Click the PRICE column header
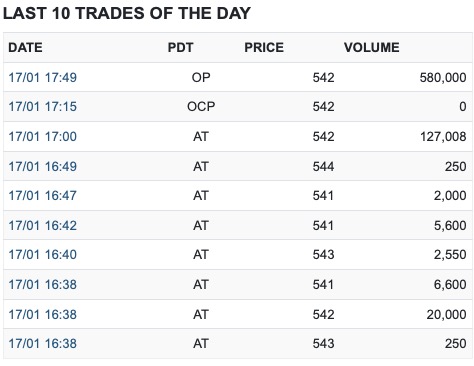Viewport: 474px width, 366px height. click(x=264, y=48)
